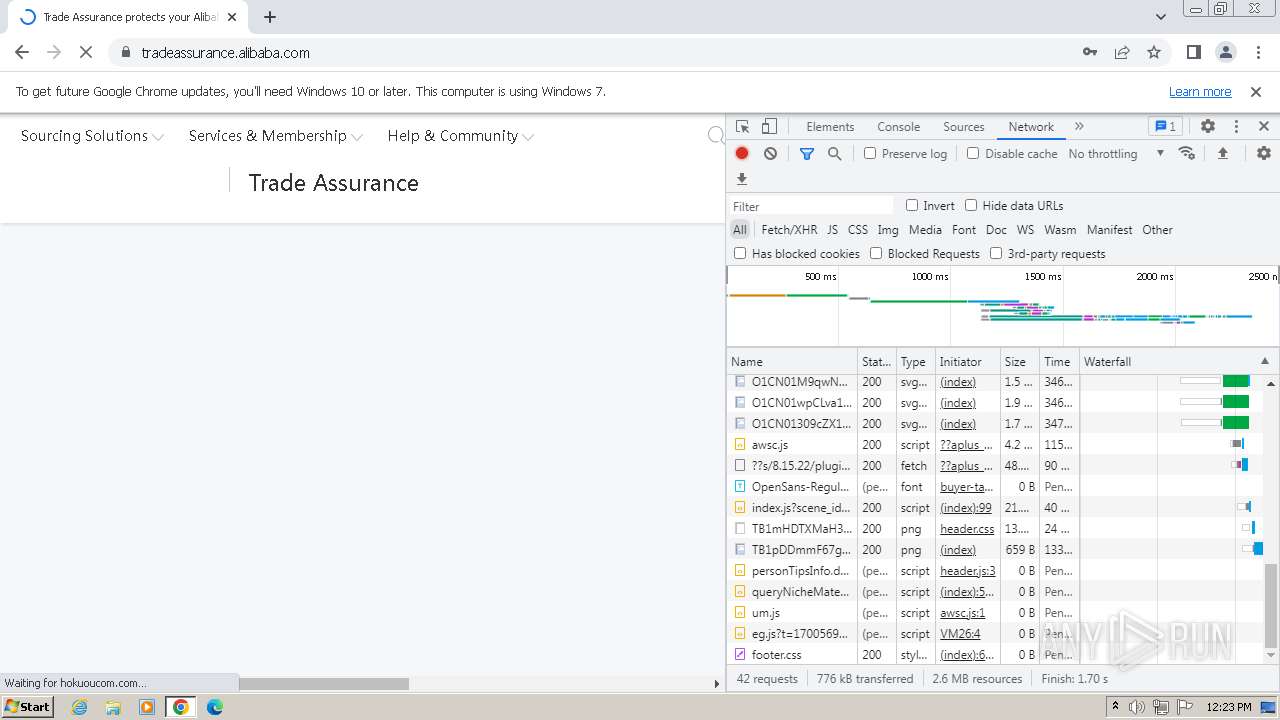Image resolution: width=1280 pixels, height=720 pixels.
Task: Select the Network tab
Action: 1031,127
